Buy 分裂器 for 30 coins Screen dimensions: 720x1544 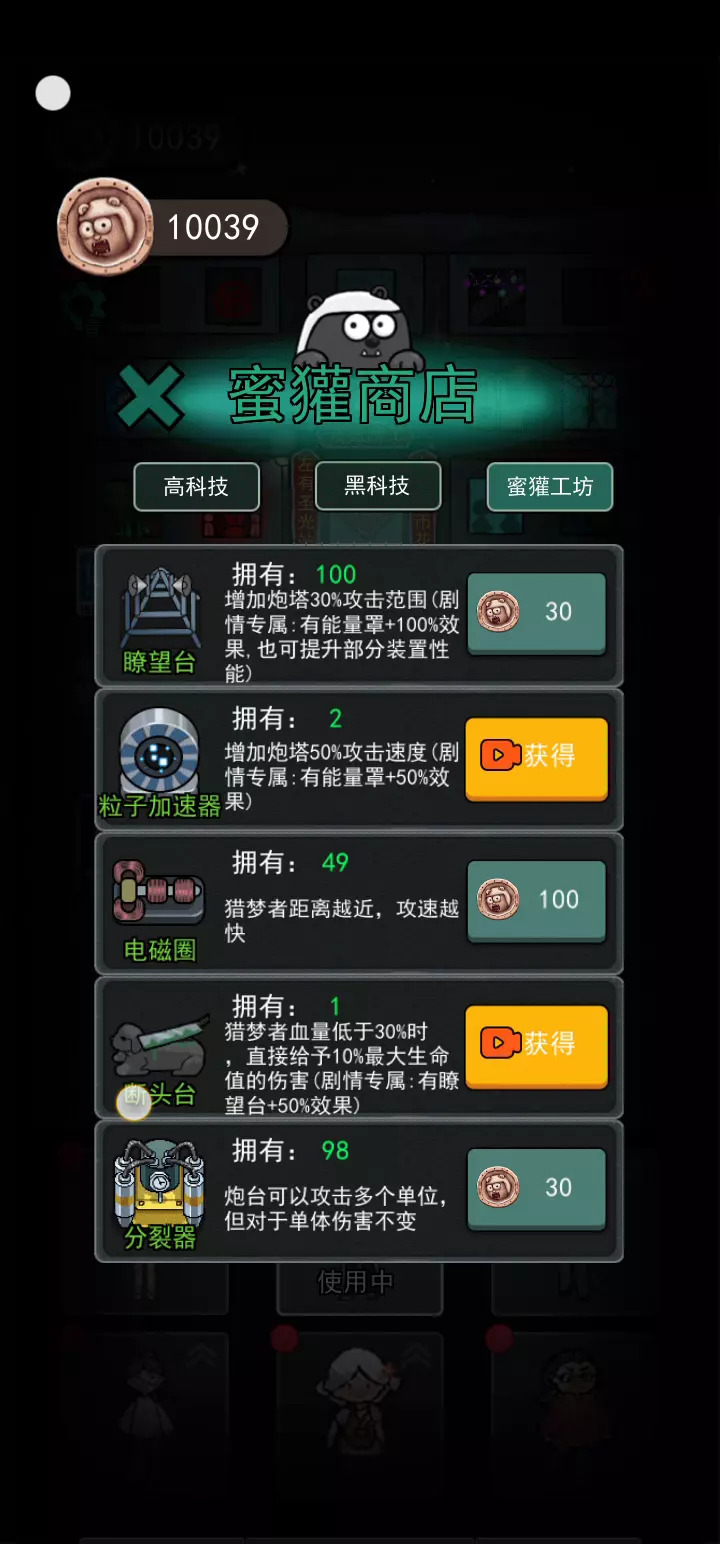tap(537, 1189)
